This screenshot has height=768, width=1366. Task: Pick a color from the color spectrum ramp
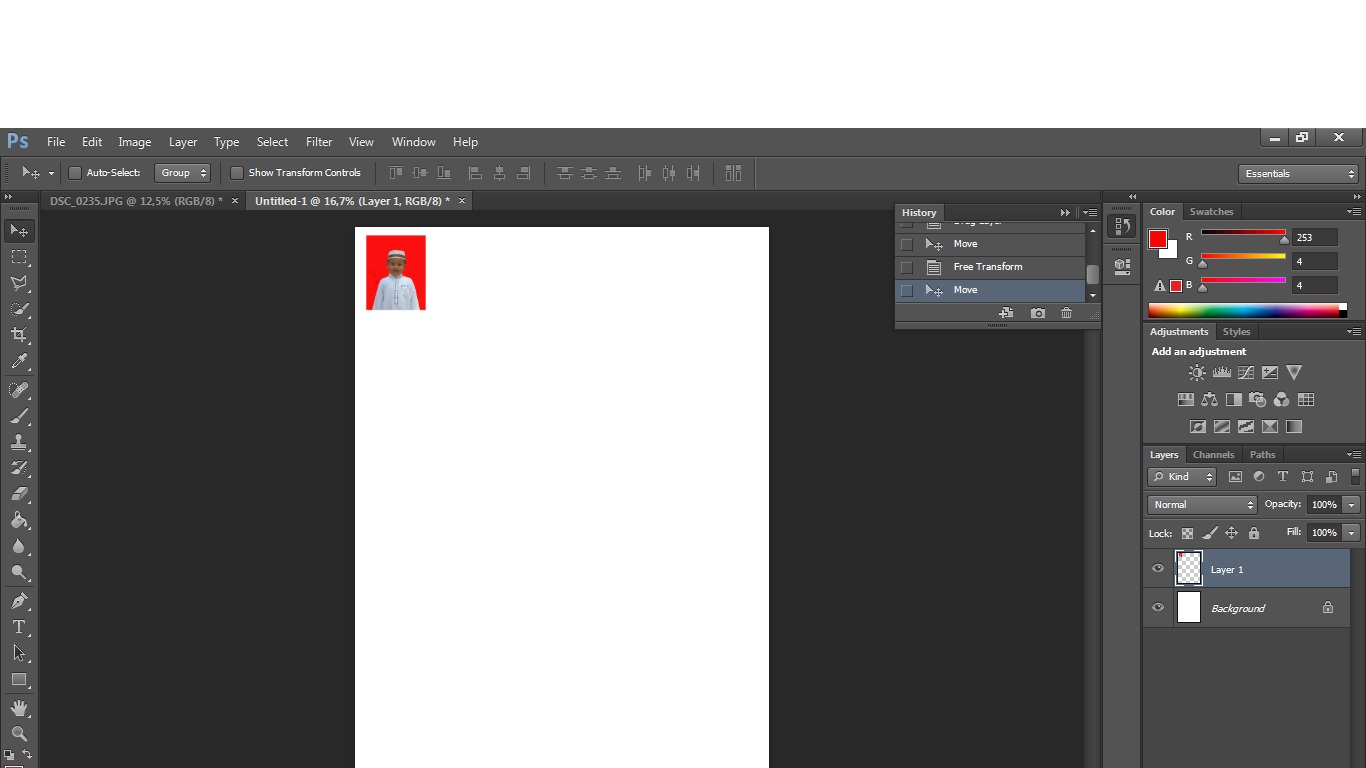[x=1247, y=310]
